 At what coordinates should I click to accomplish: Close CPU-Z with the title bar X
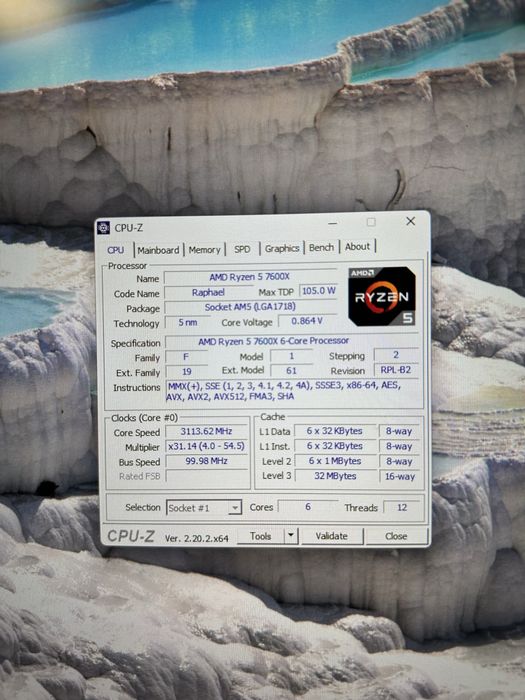pyautogui.click(x=411, y=221)
